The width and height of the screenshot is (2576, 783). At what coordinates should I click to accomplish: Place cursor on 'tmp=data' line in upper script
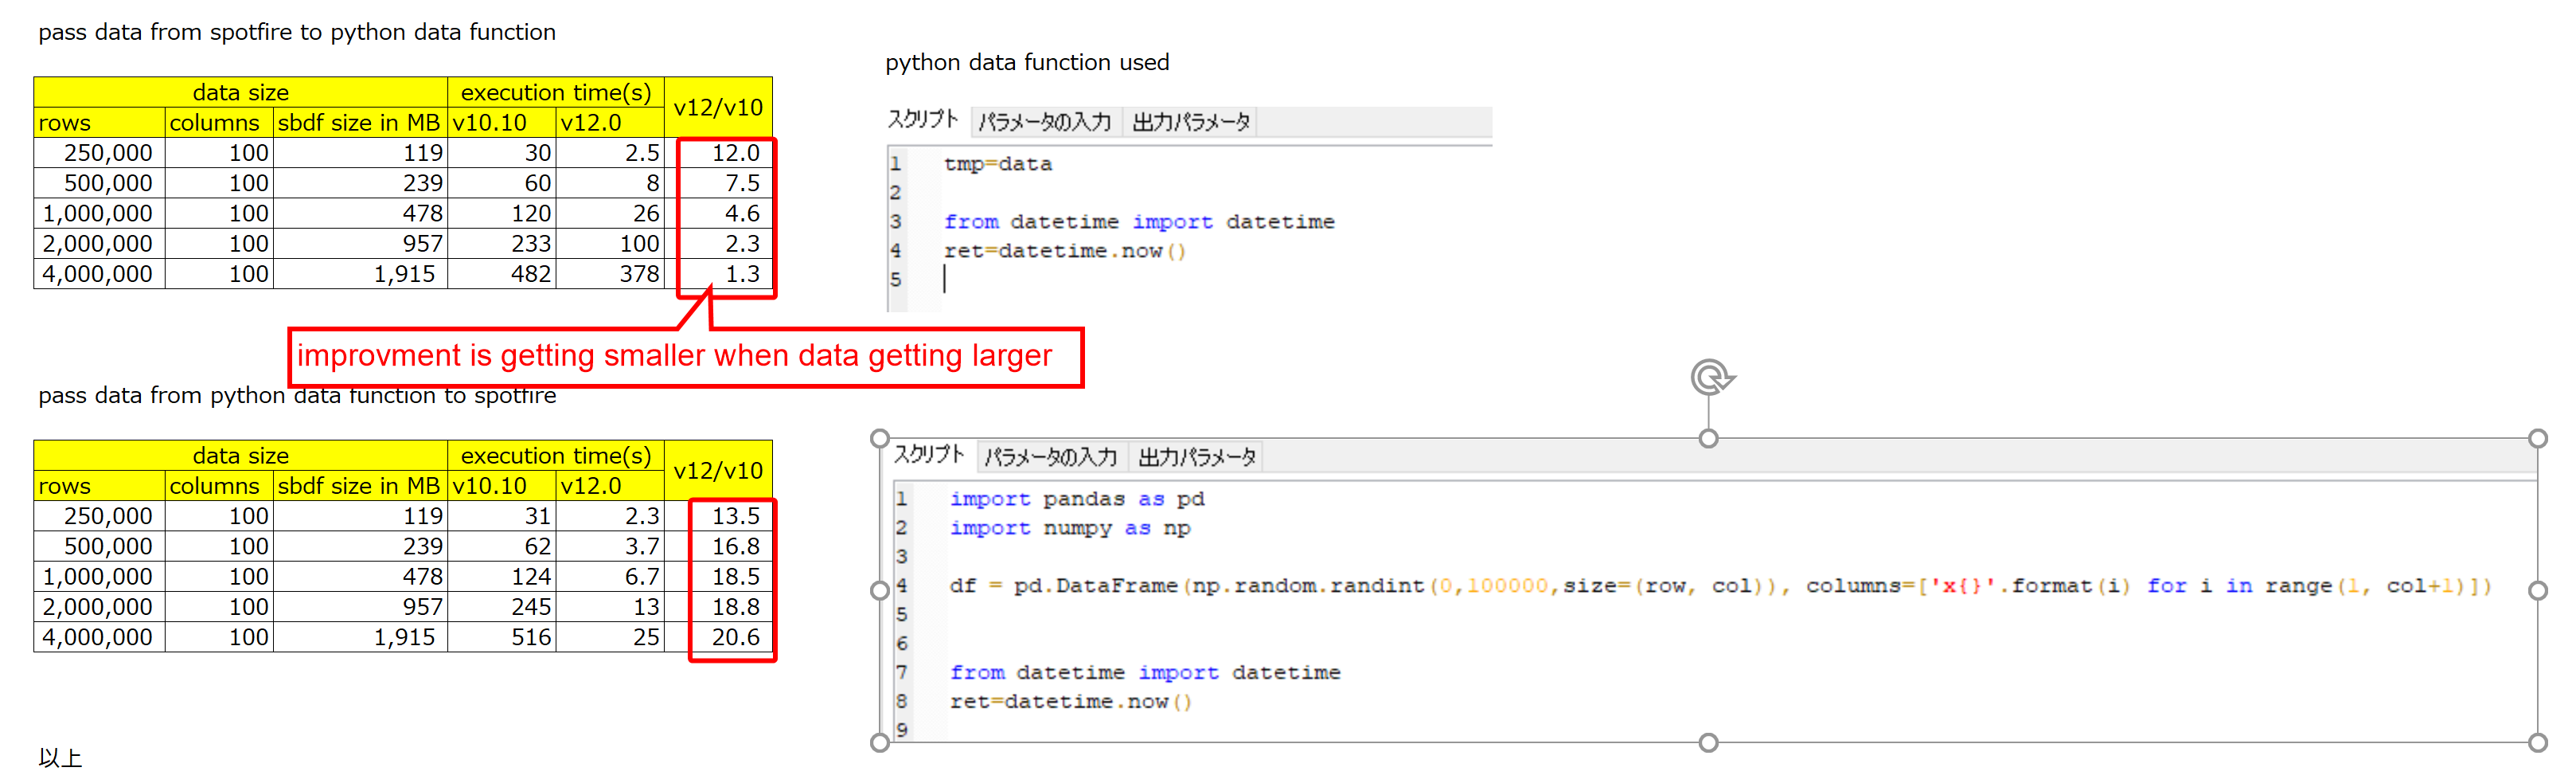point(997,164)
